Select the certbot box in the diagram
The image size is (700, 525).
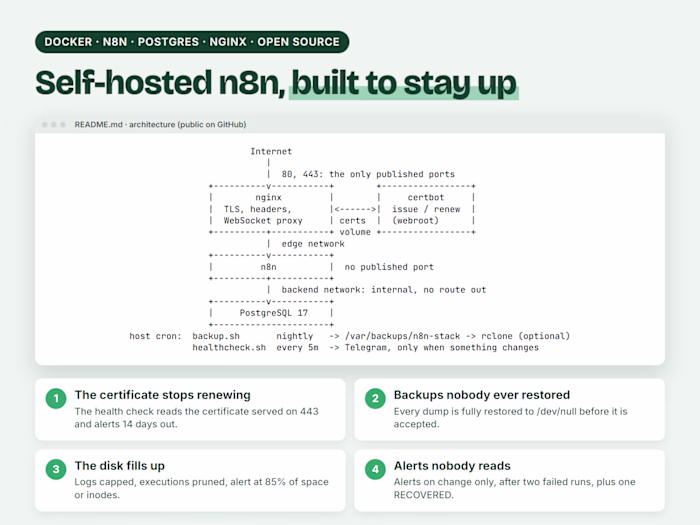tap(426, 209)
